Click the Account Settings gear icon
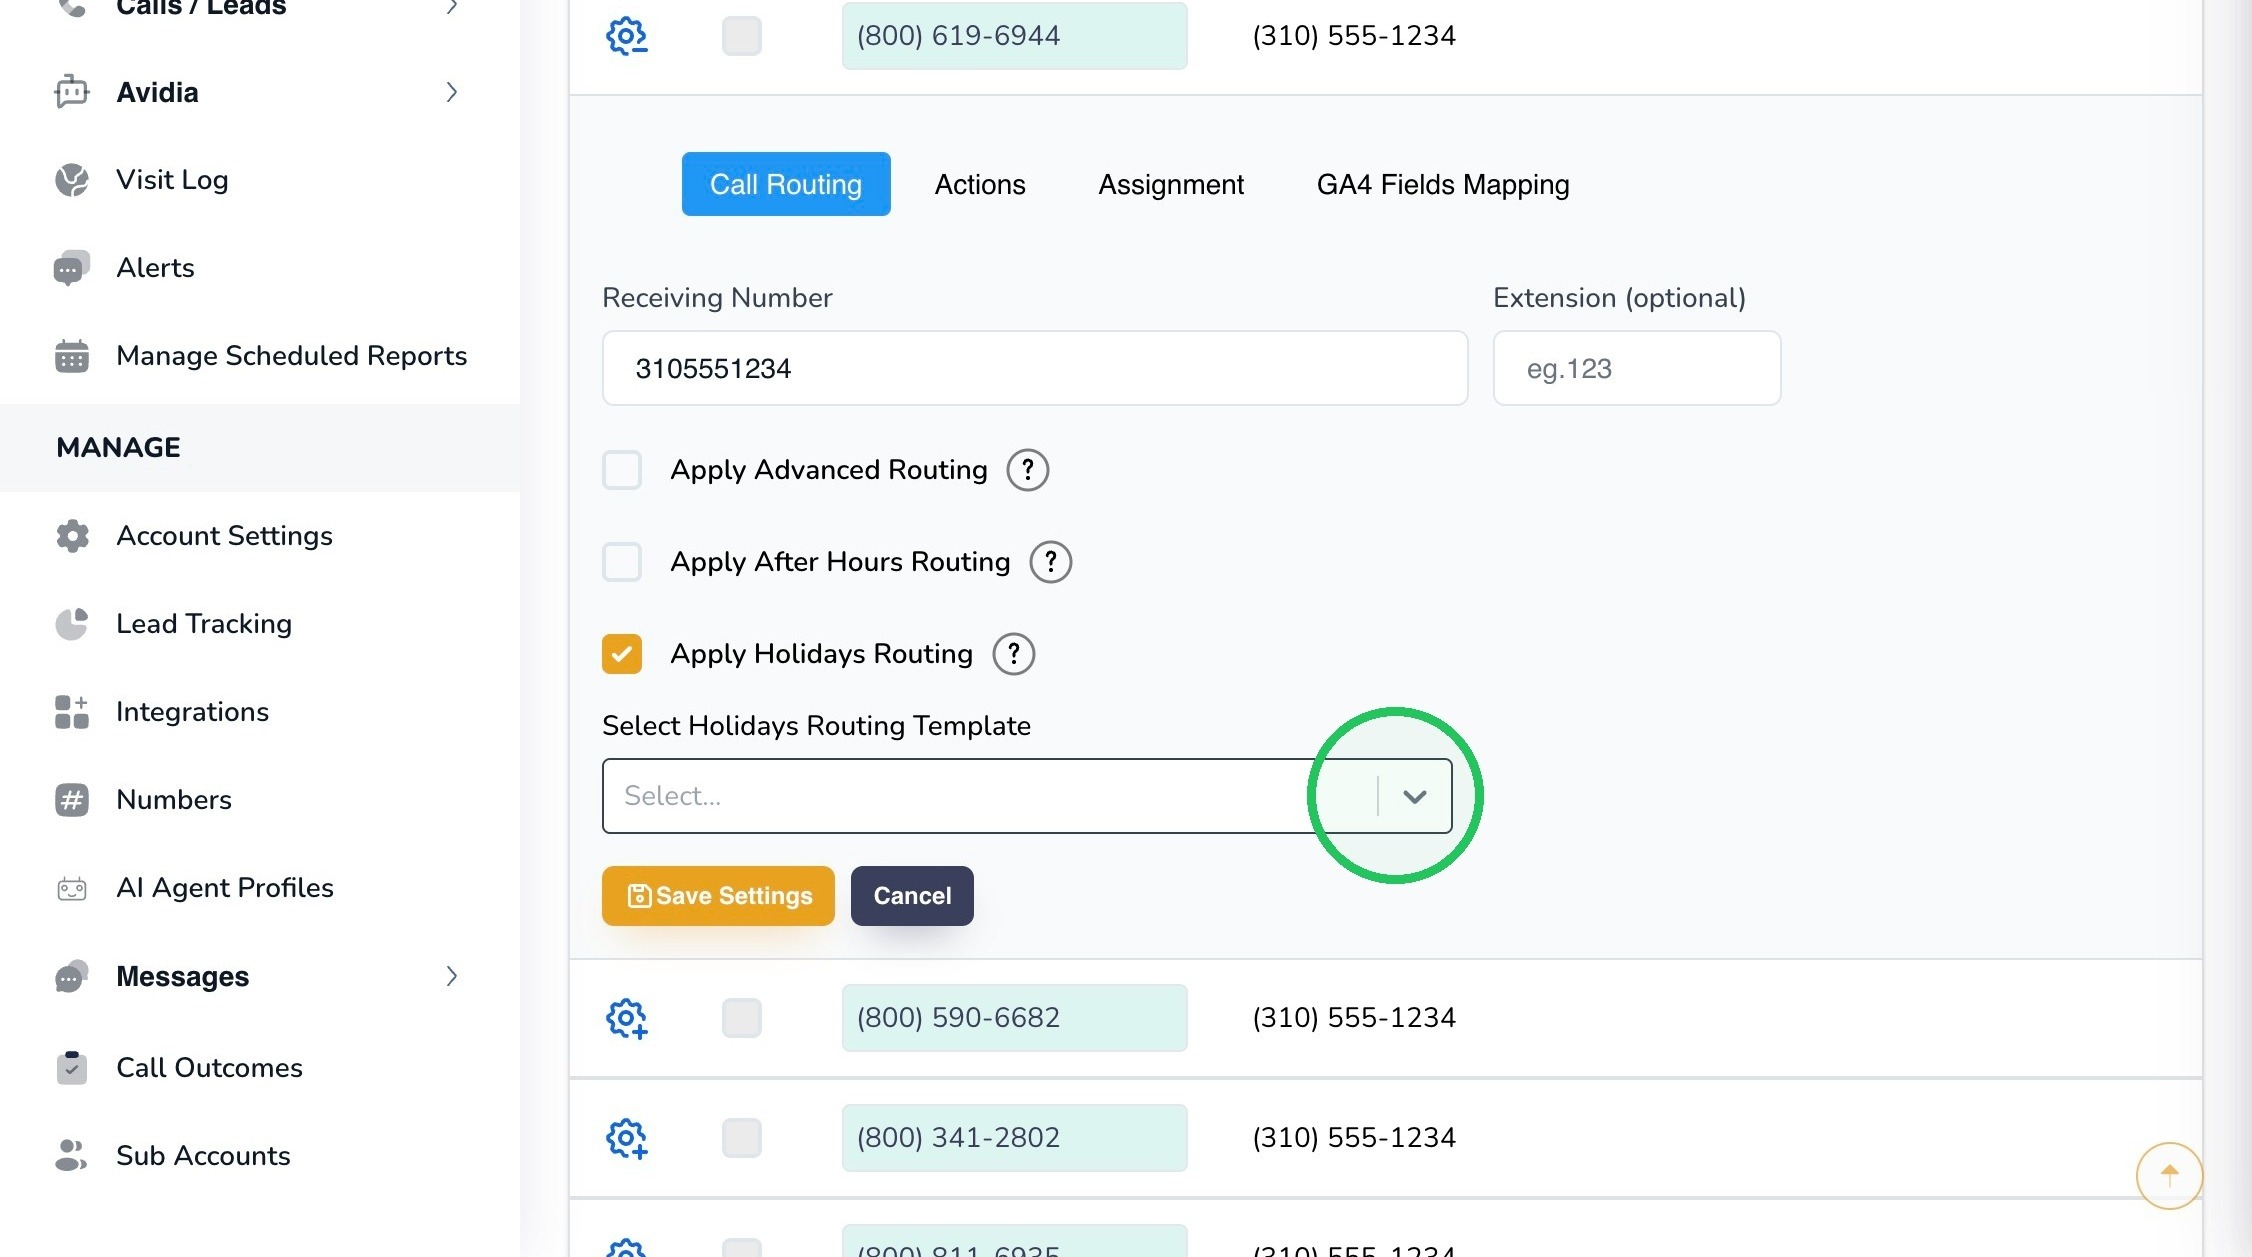The image size is (2252, 1257). pyautogui.click(x=72, y=536)
